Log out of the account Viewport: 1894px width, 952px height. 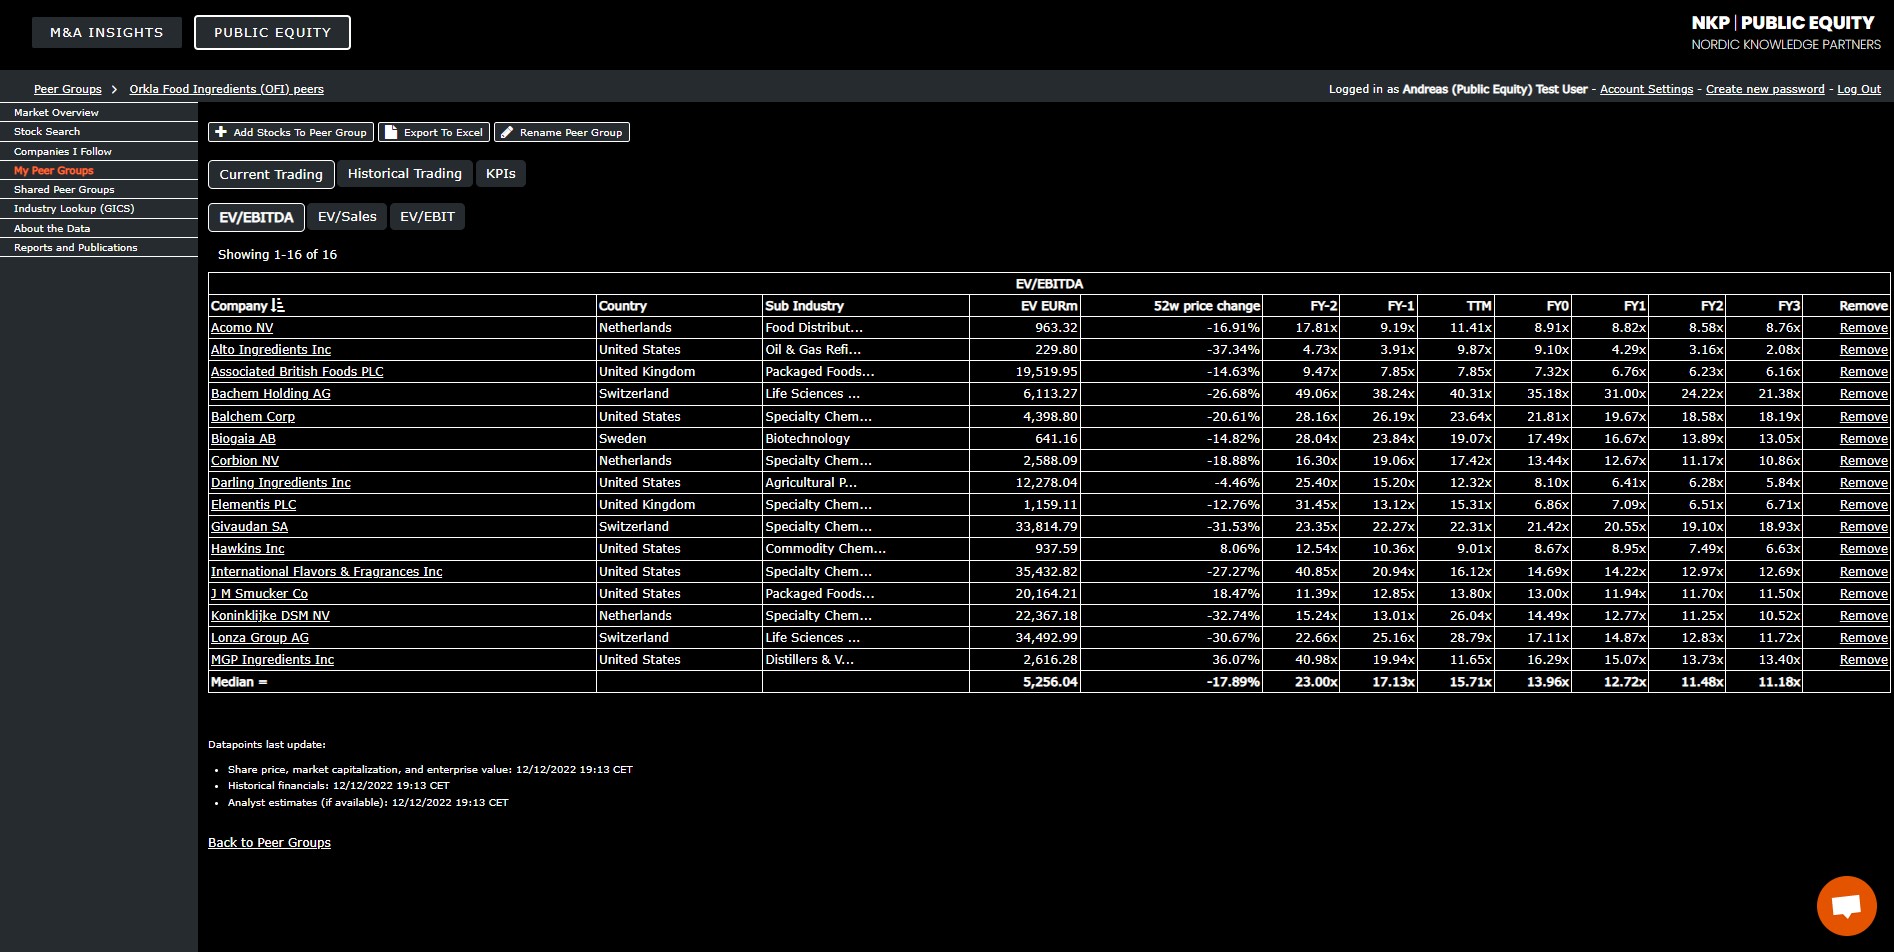tap(1859, 89)
